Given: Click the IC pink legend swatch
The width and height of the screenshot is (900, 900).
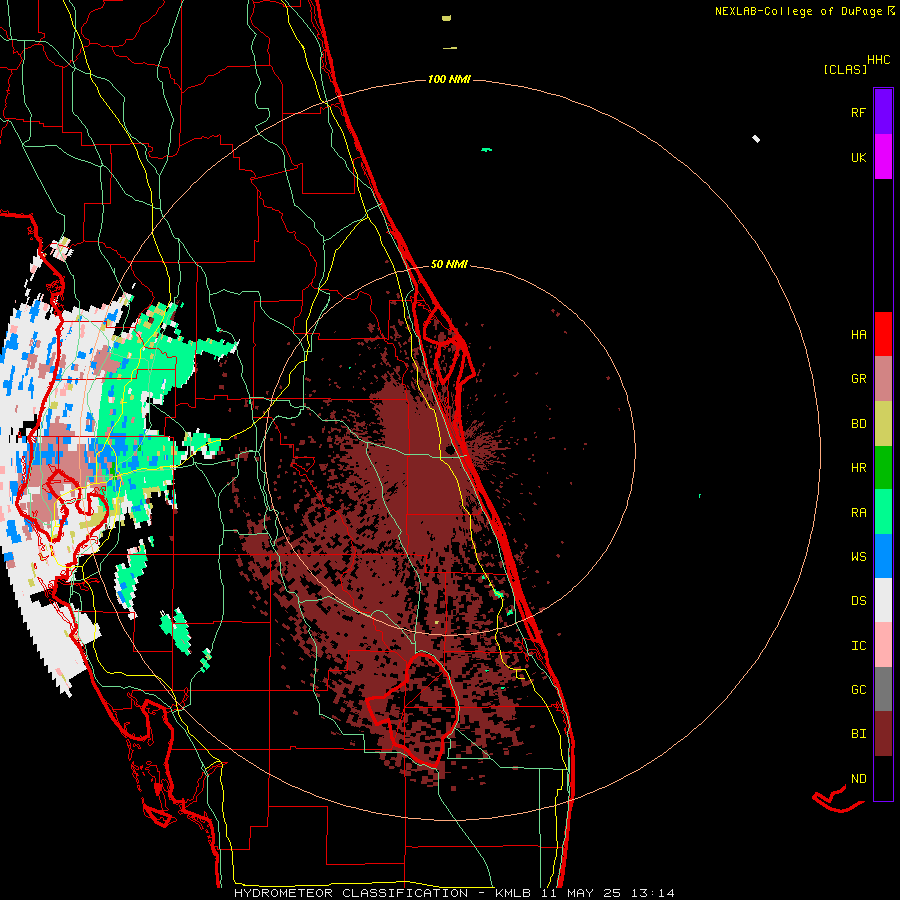Looking at the screenshot, I should tap(883, 645).
